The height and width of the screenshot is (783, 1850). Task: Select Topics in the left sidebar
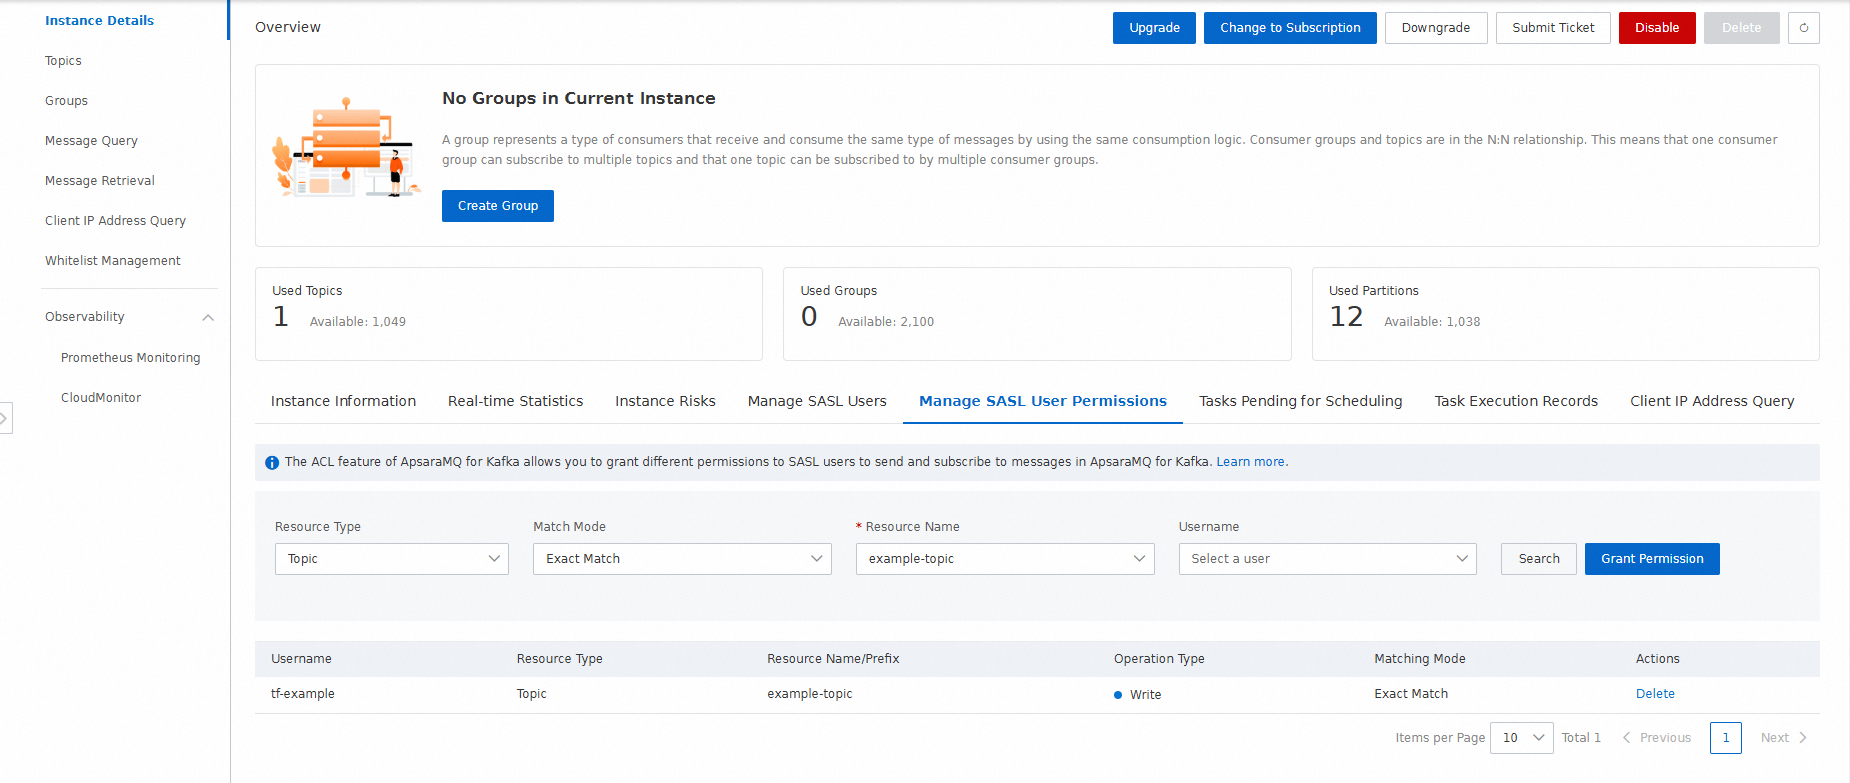[63, 61]
